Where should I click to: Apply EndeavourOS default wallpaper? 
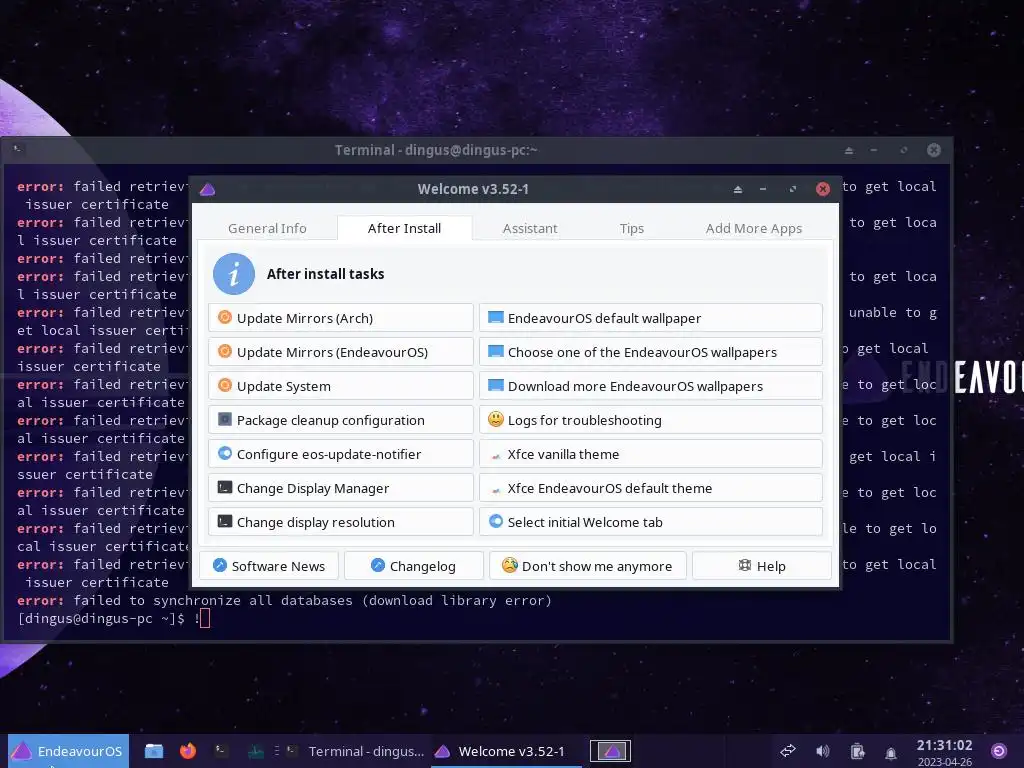pos(650,318)
